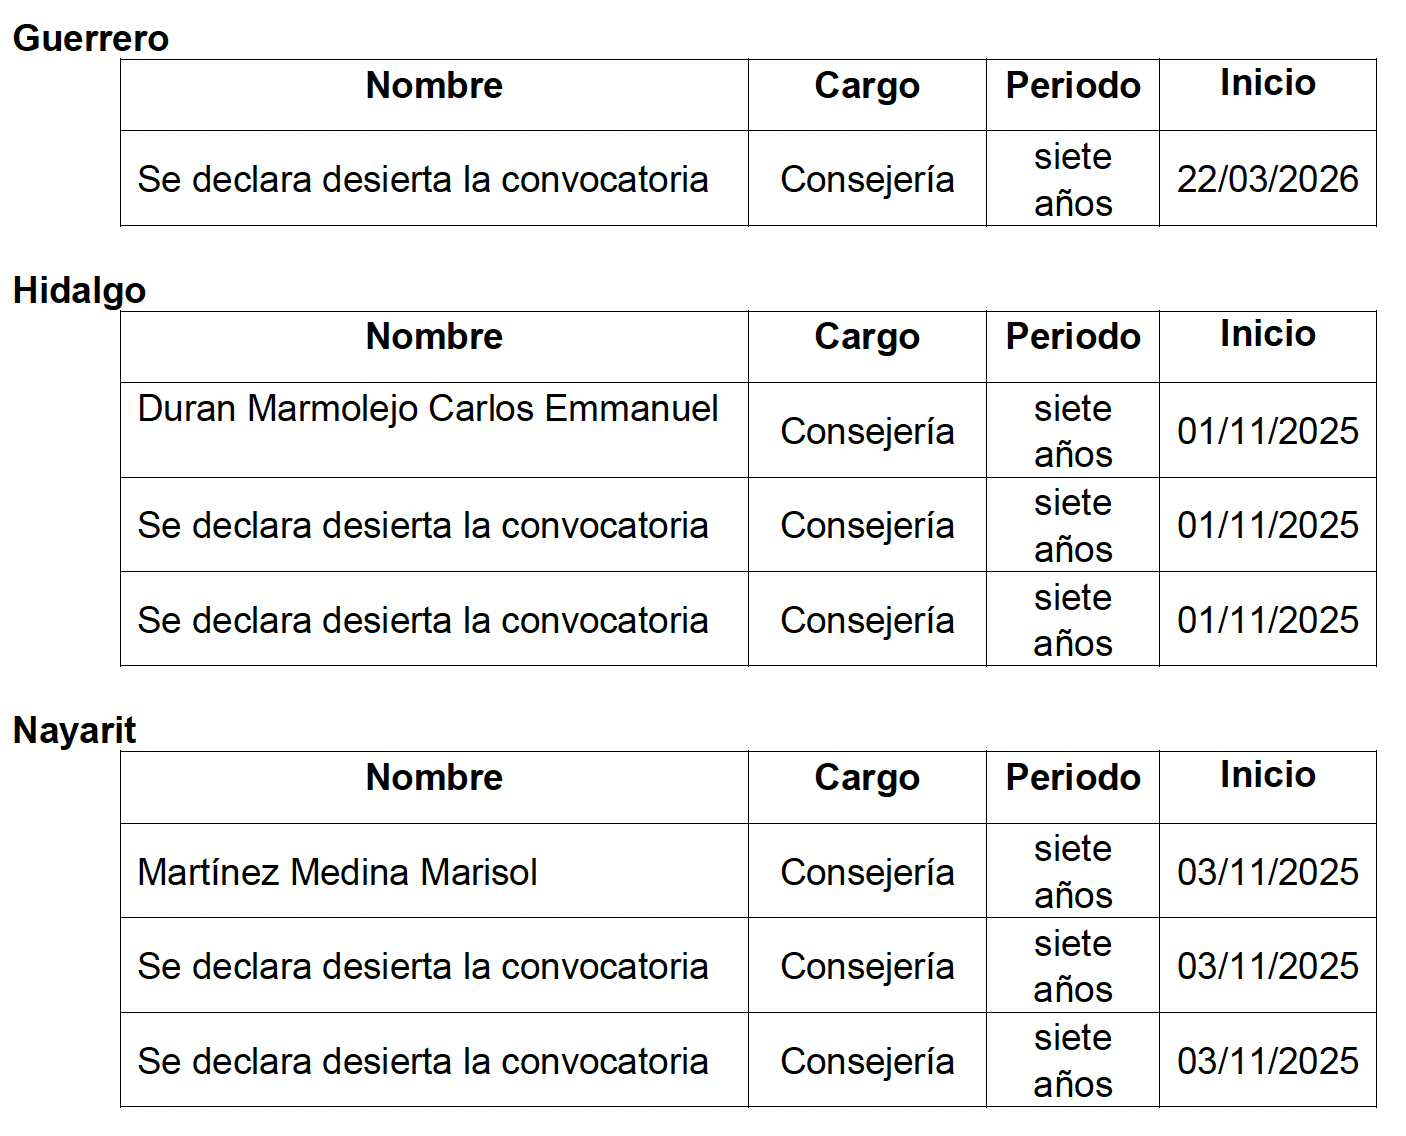
Task: Select the Consejería cell in Martínez Medina's row
Action: pos(867,872)
